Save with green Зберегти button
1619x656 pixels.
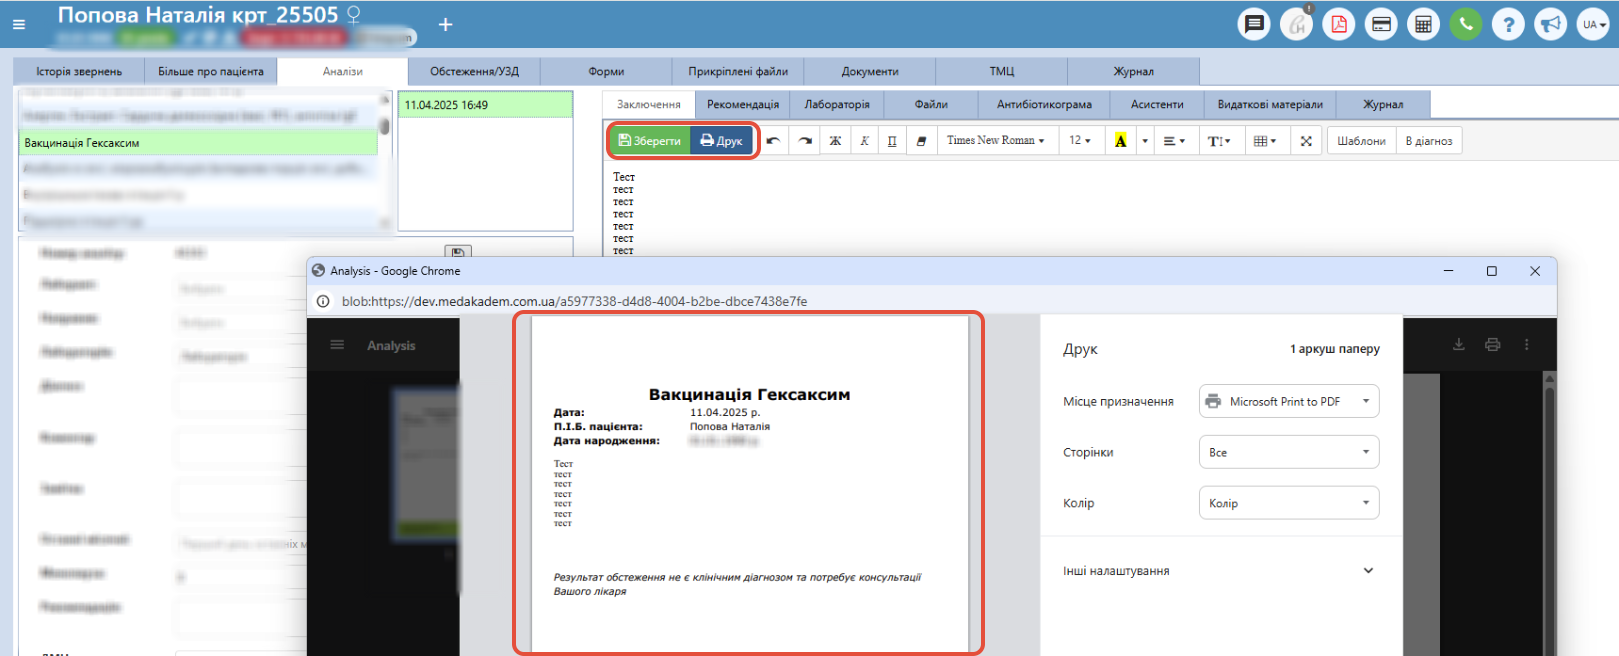click(650, 141)
